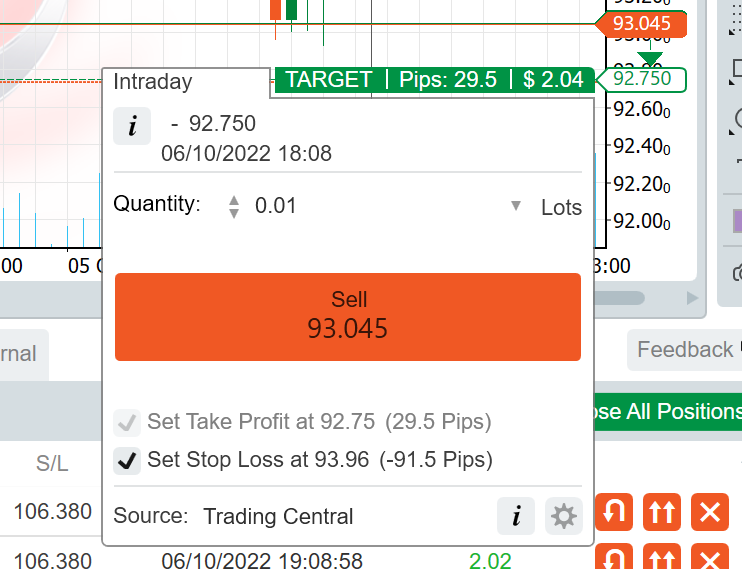Image resolution: width=742 pixels, height=569 pixels.
Task: Close the second position with X icon
Action: coord(710,557)
